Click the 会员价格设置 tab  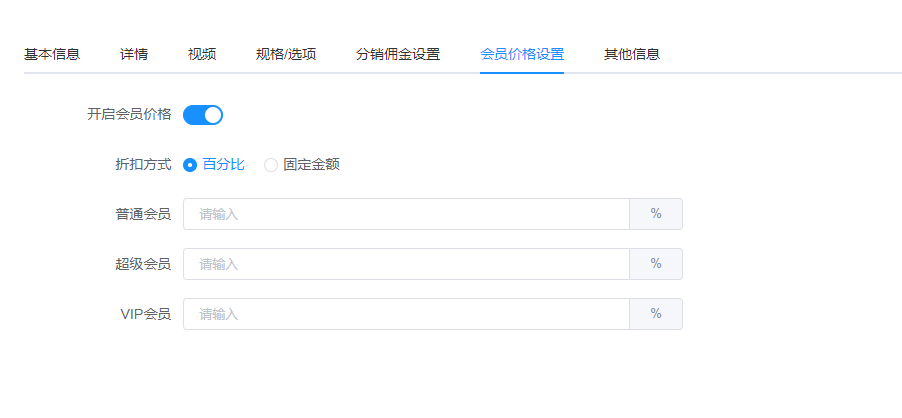coord(522,55)
